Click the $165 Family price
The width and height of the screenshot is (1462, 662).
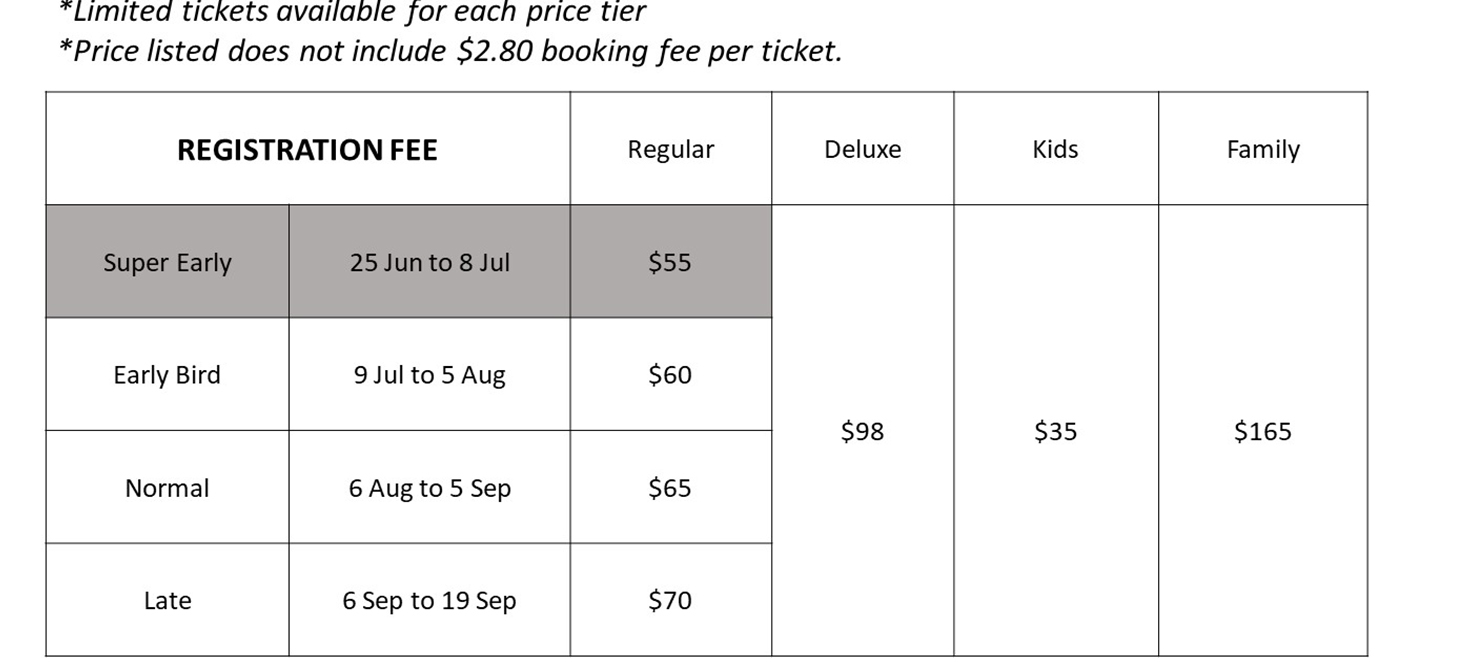[x=1263, y=431]
